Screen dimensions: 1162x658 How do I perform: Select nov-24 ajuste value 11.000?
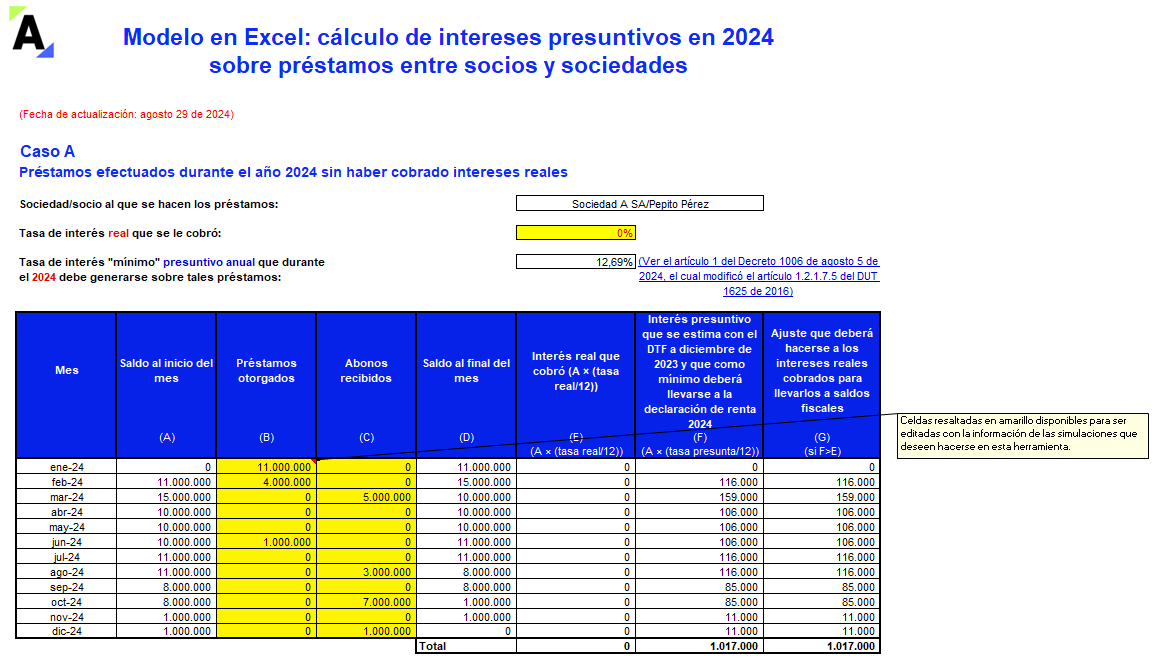click(x=822, y=617)
